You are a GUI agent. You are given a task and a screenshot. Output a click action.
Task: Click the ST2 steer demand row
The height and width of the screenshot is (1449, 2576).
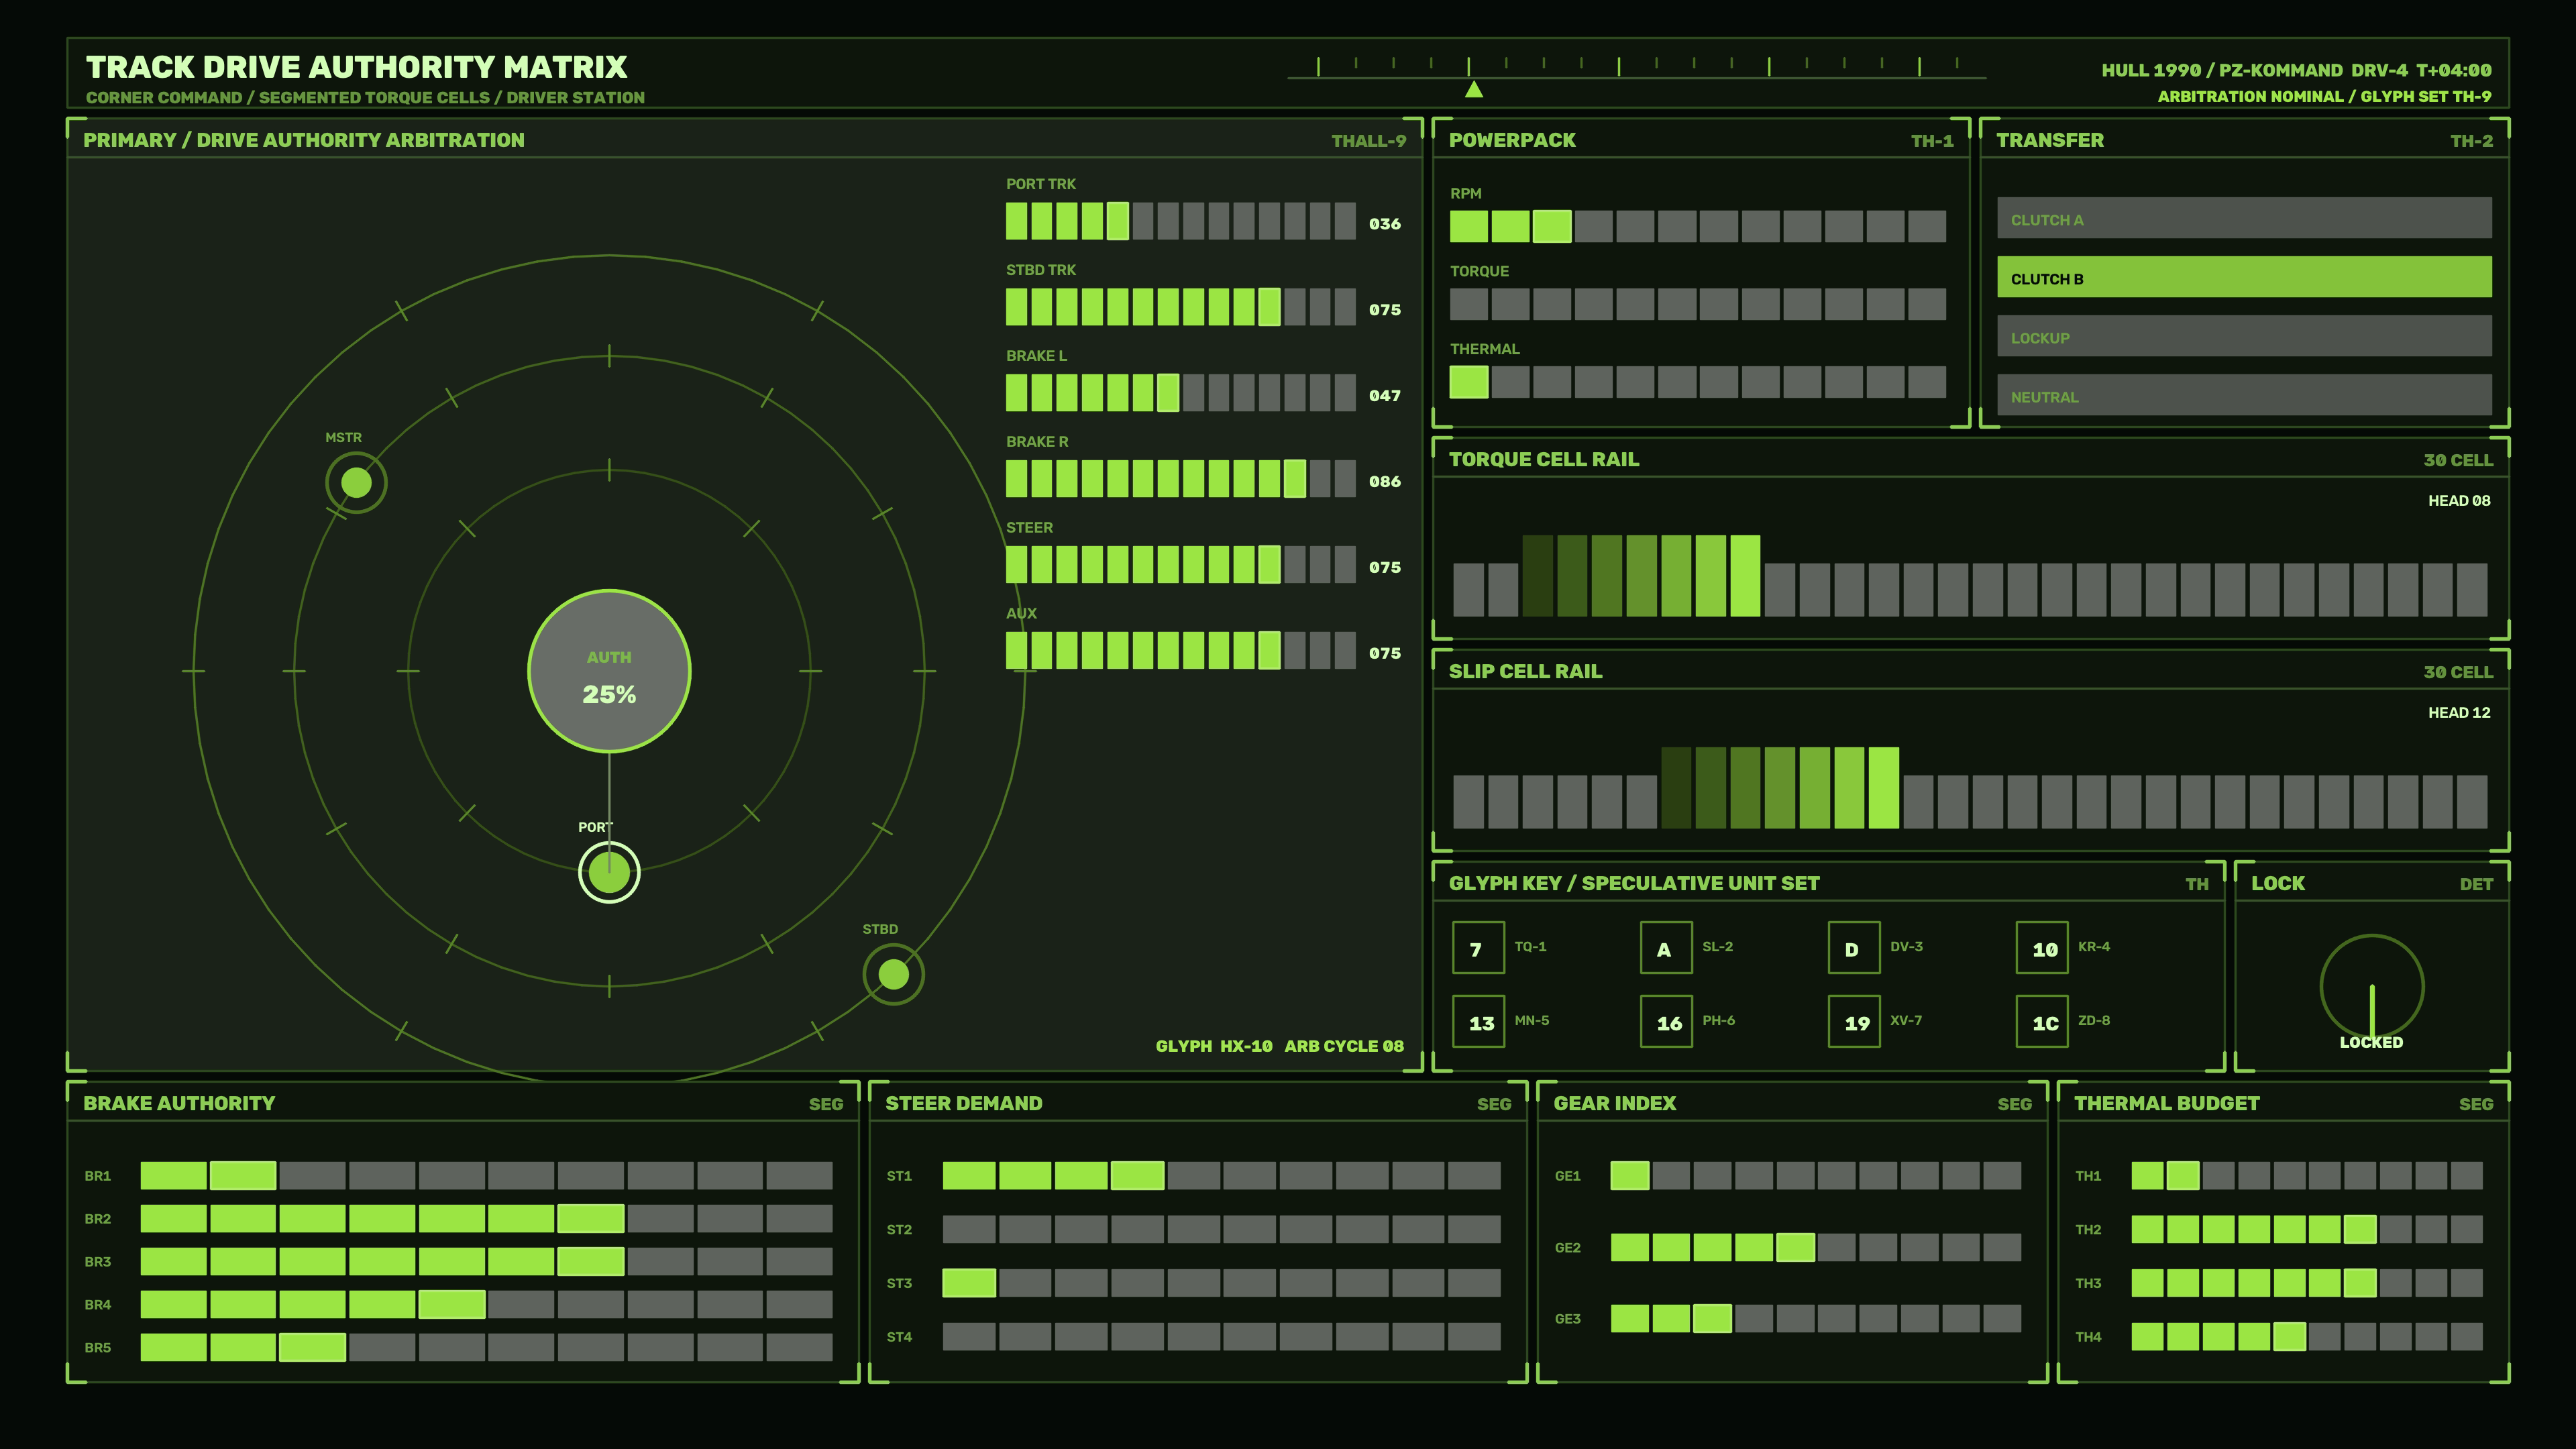[x=1222, y=1230]
